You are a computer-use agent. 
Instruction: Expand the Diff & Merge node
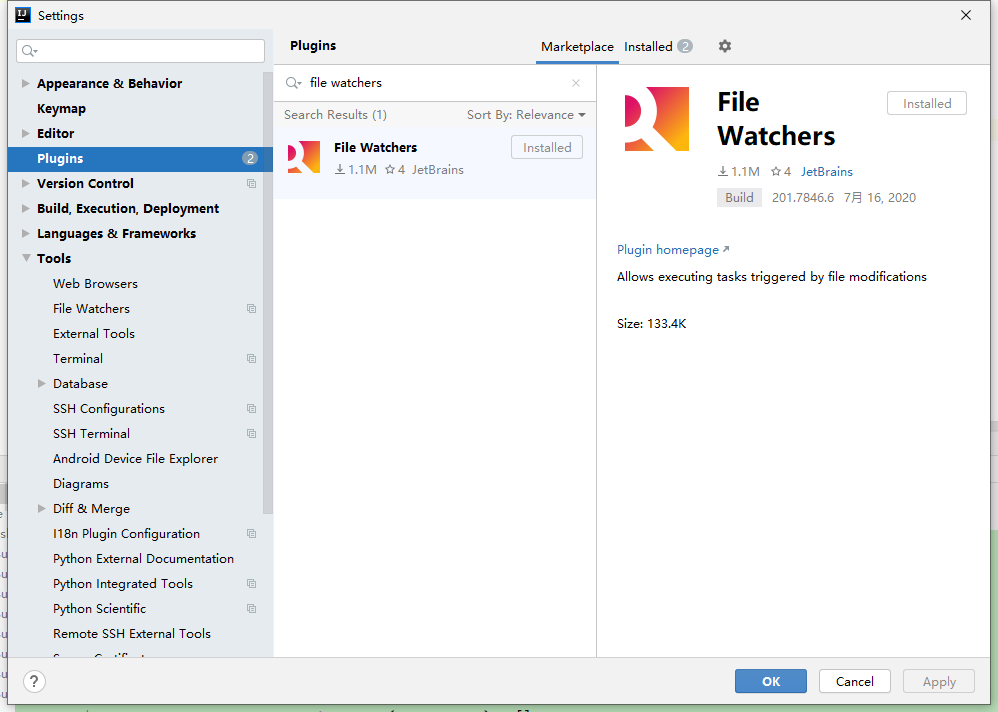(41, 508)
